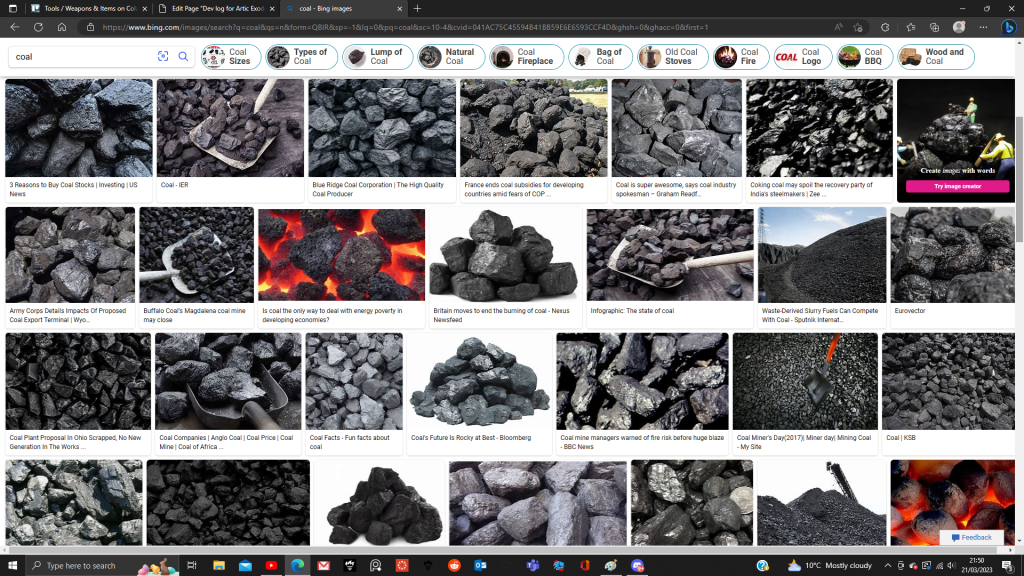
Task: Refresh the page with the reload icon
Action: pyautogui.click(x=40, y=27)
